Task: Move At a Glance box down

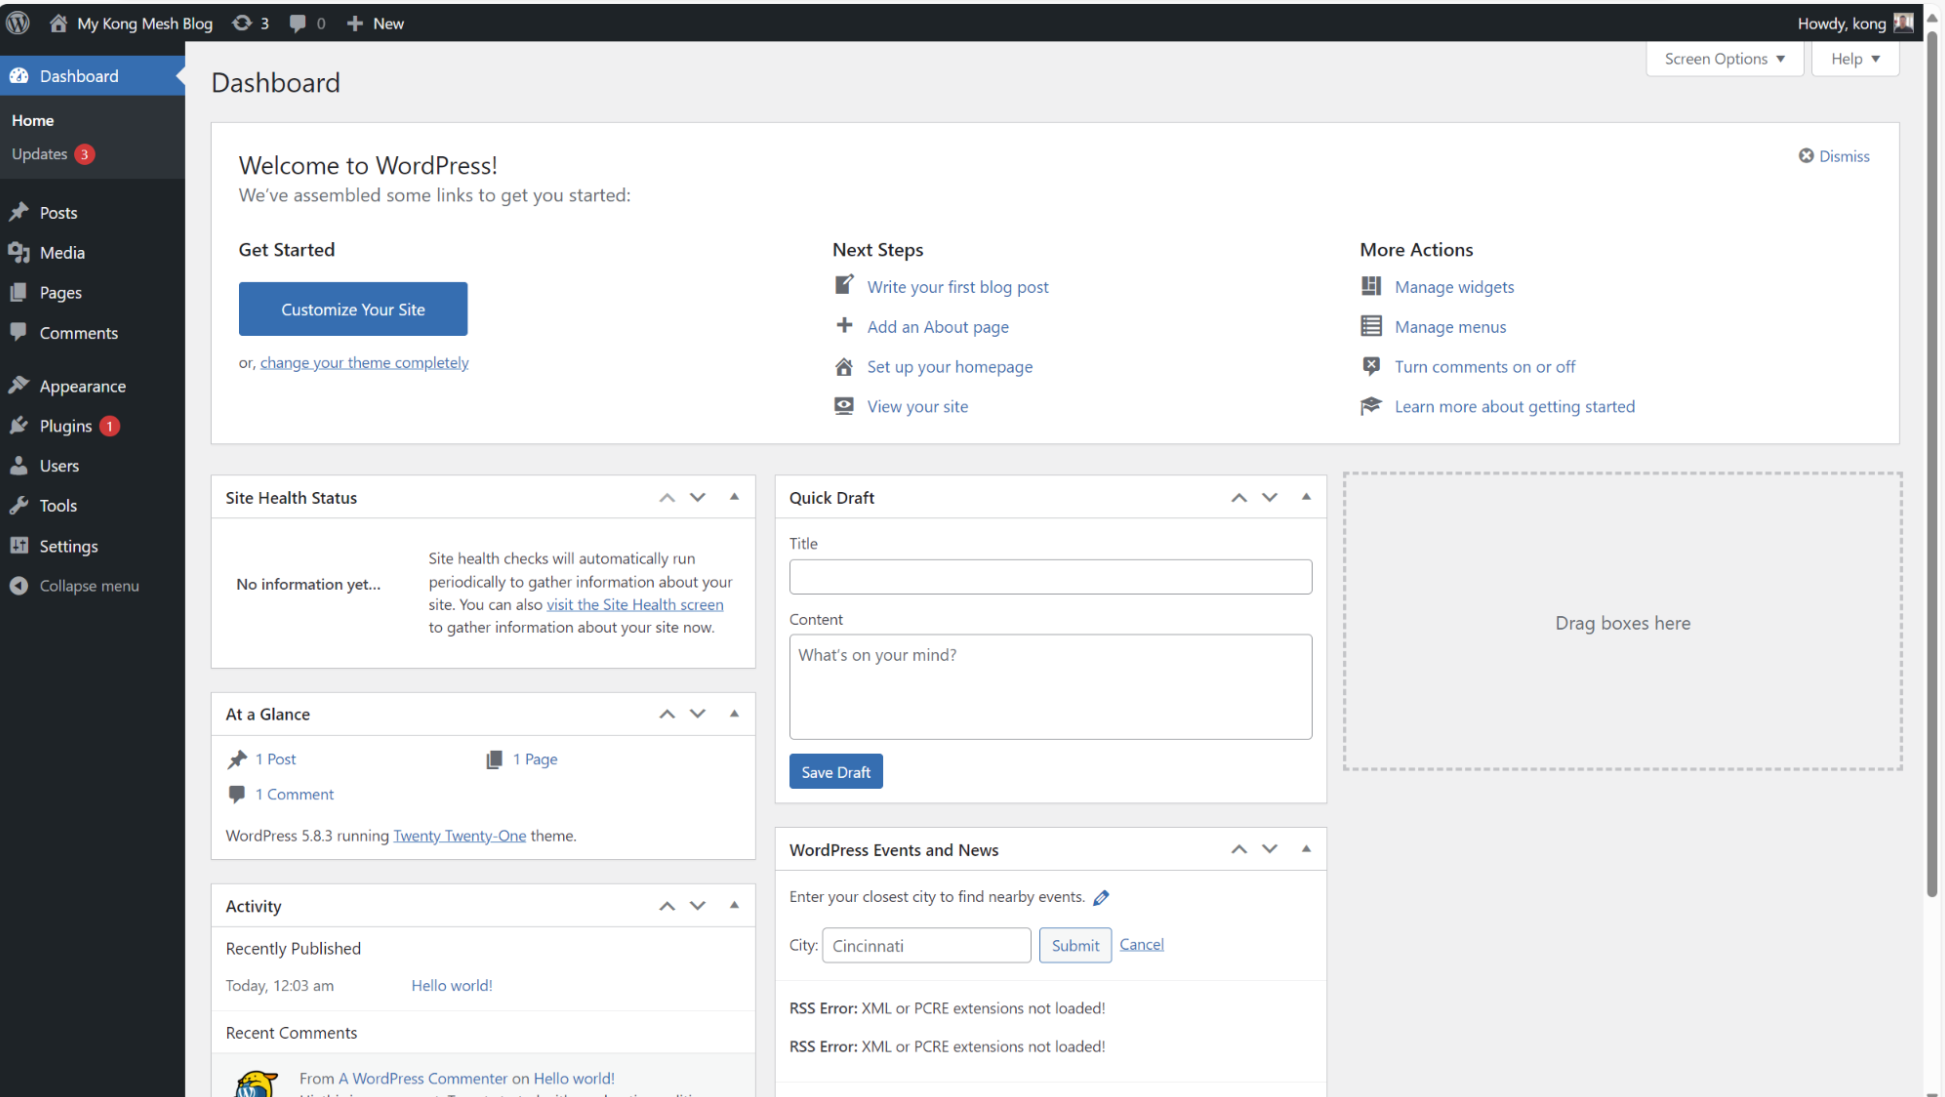Action: tap(698, 714)
